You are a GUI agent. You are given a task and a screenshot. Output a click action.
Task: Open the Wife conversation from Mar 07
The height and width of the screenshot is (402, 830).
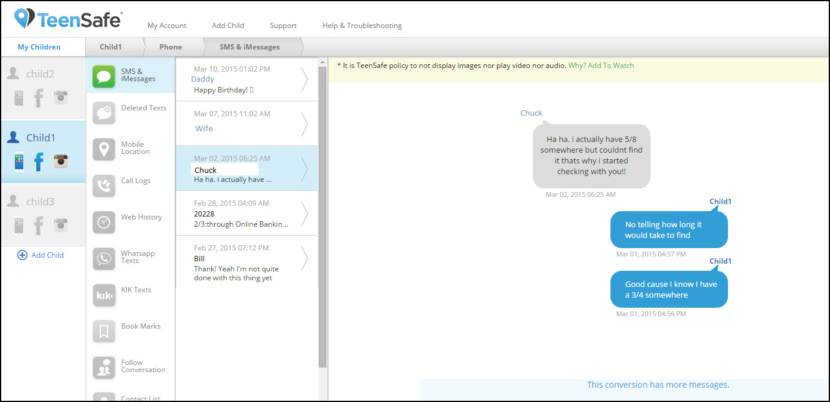click(247, 123)
